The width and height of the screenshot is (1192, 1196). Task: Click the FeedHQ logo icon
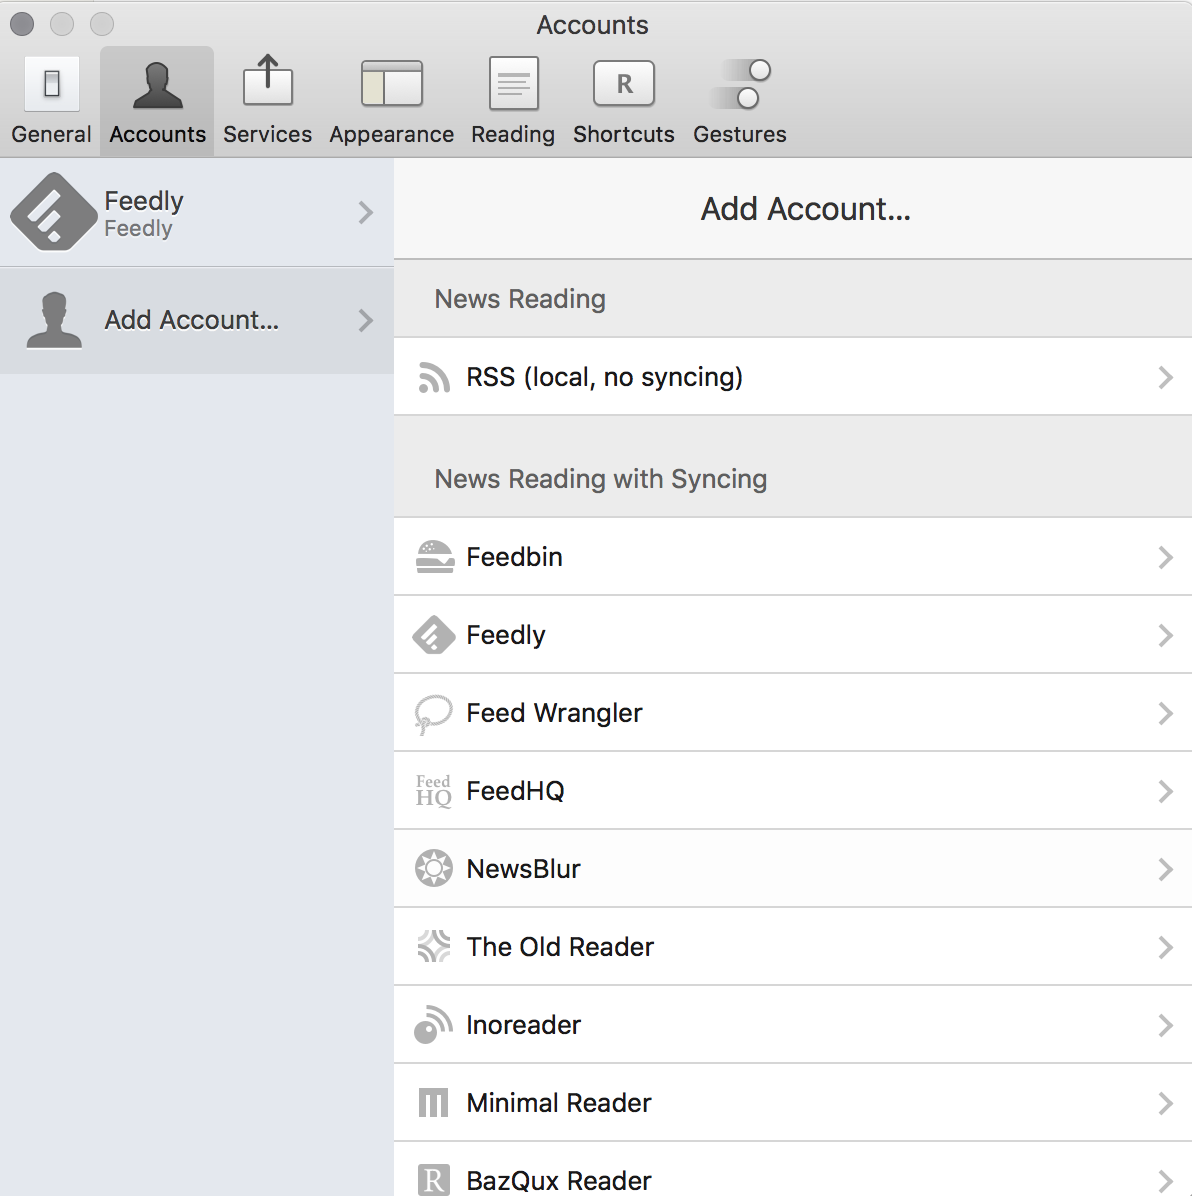coord(433,791)
